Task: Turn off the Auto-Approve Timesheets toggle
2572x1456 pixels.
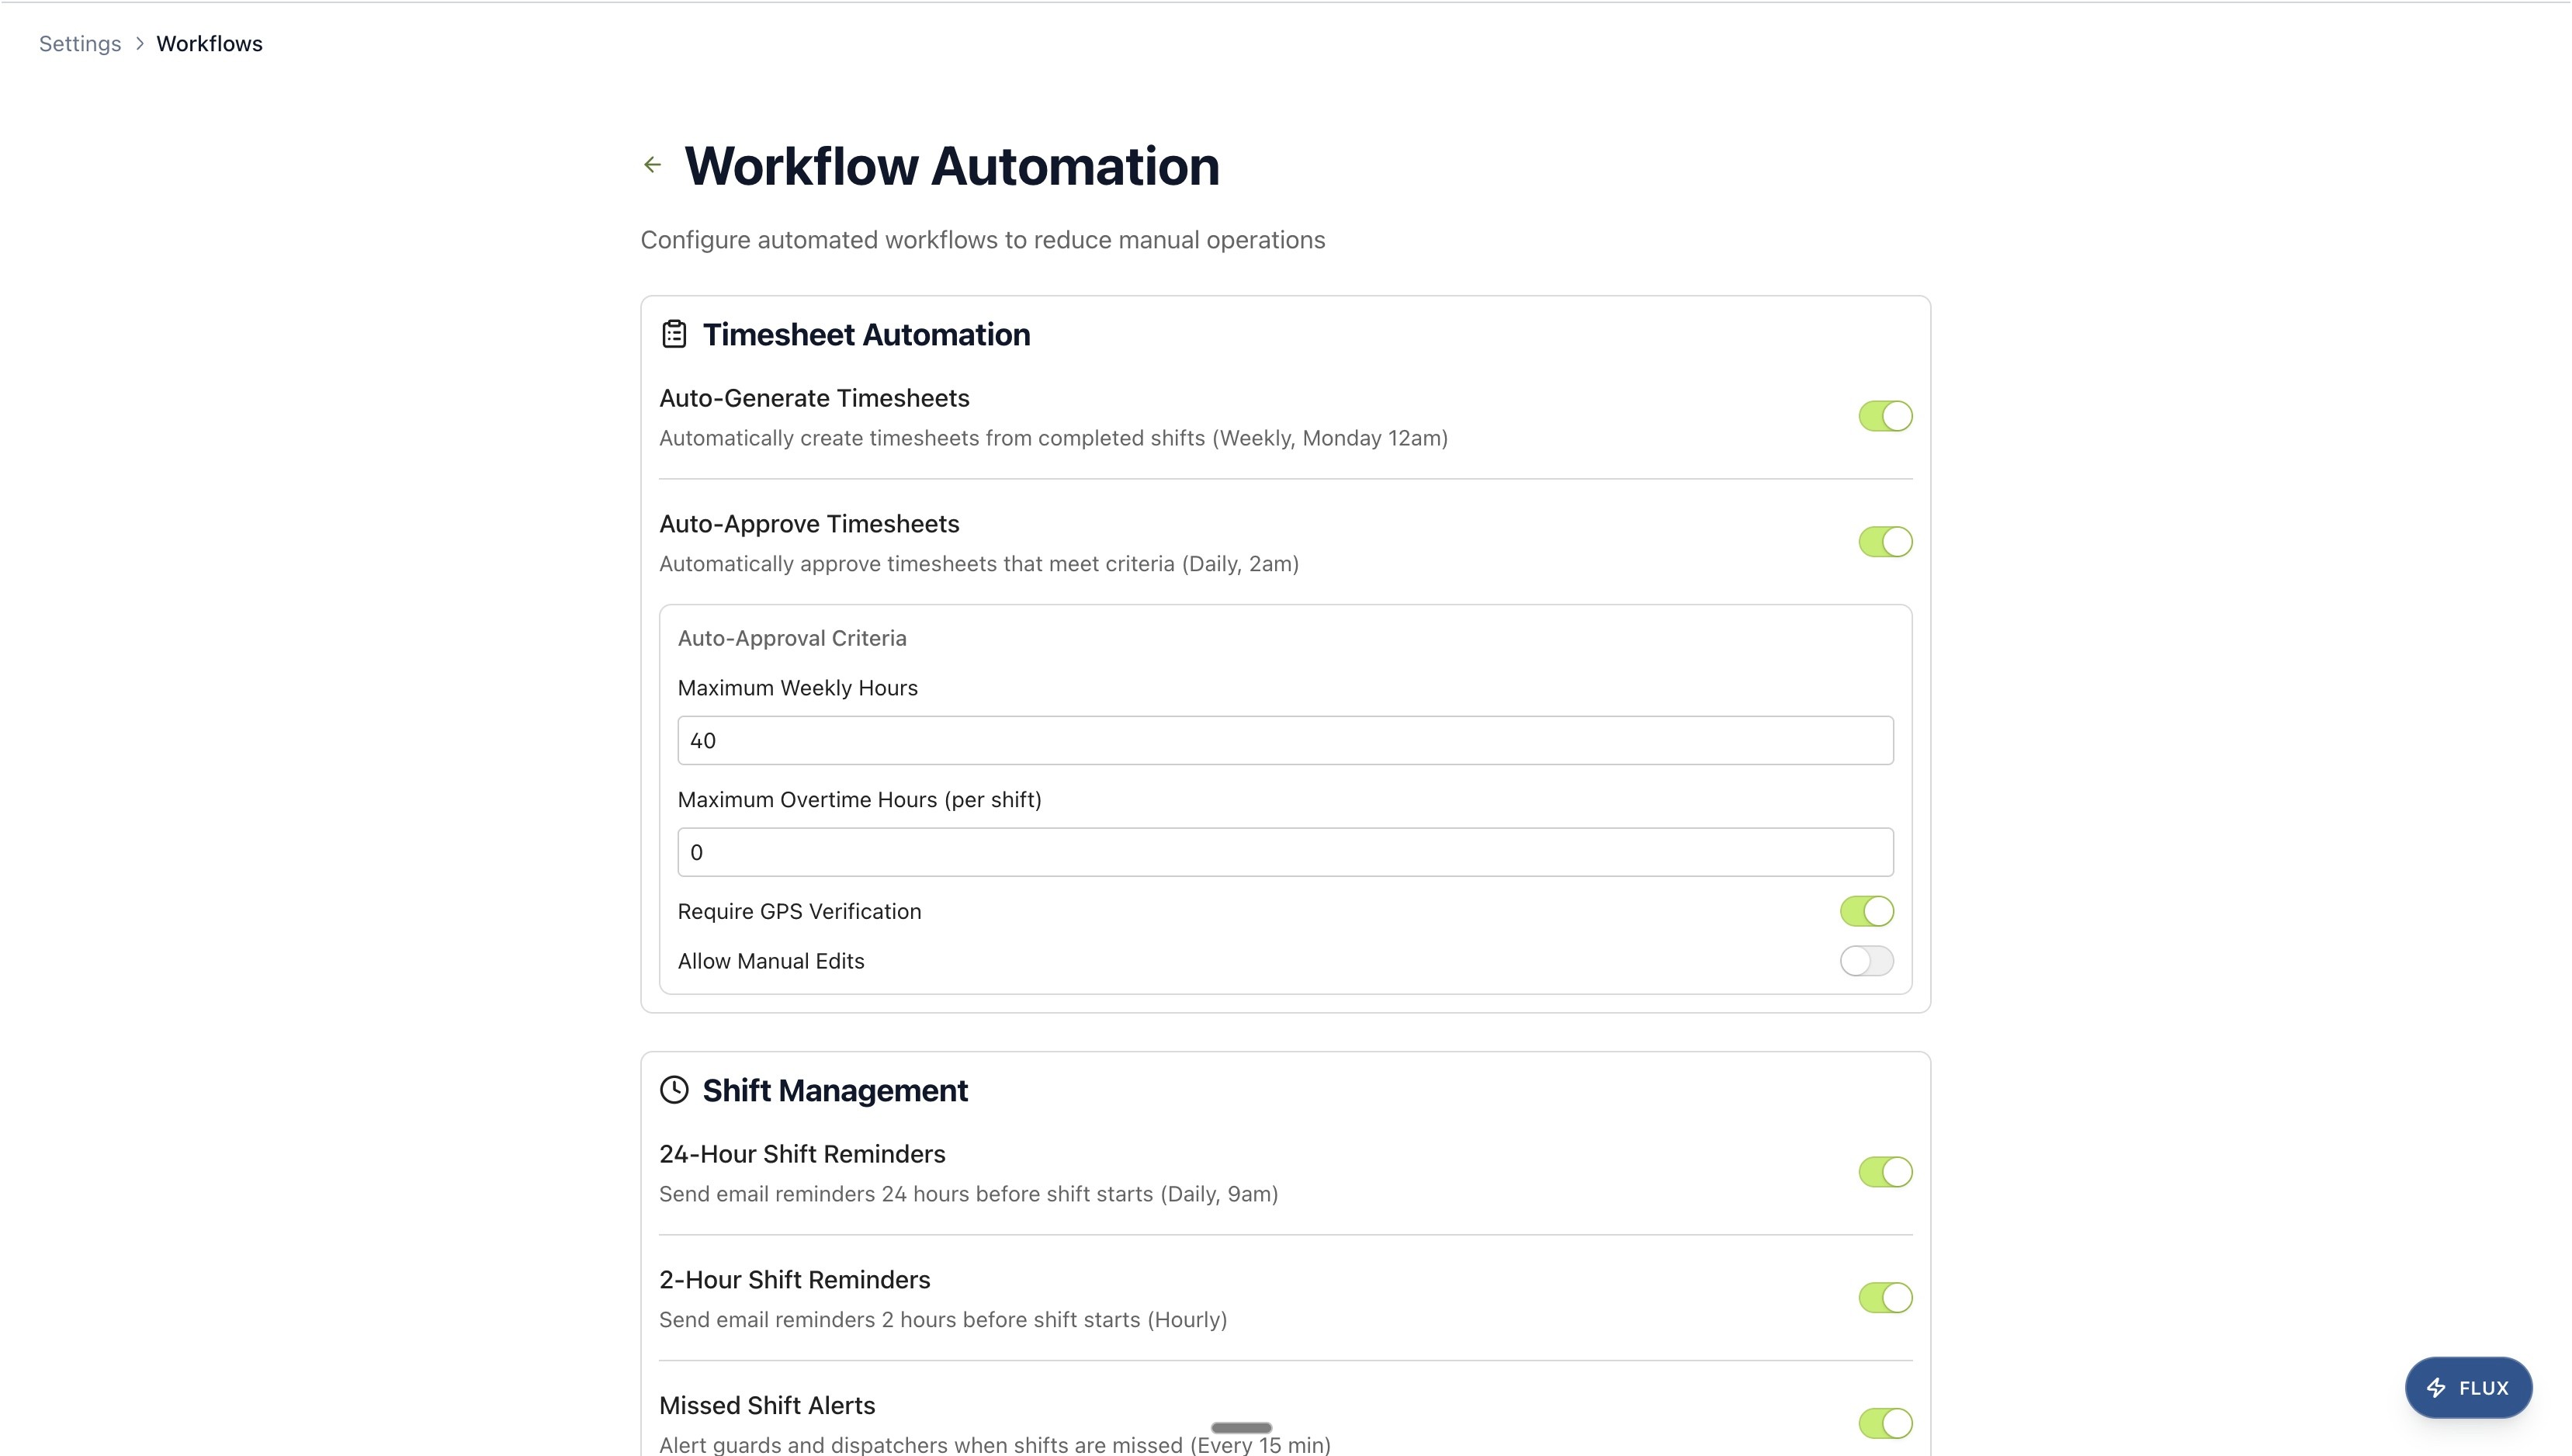Action: (1885, 542)
